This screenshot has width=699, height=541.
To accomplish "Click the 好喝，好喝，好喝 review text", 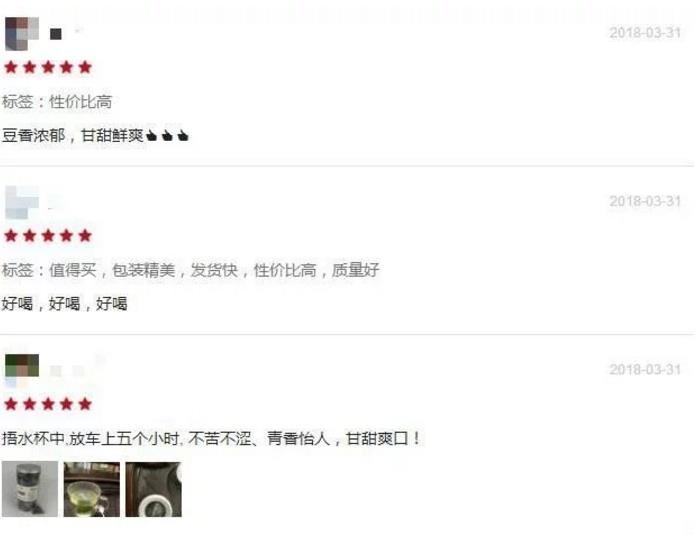I will (65, 304).
